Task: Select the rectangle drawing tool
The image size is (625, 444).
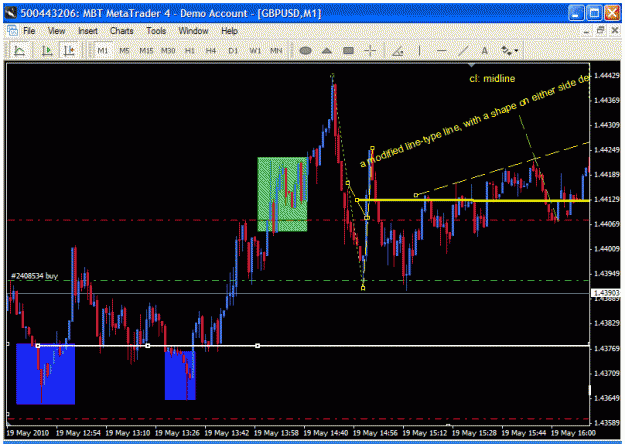Action: pyautogui.click(x=348, y=51)
